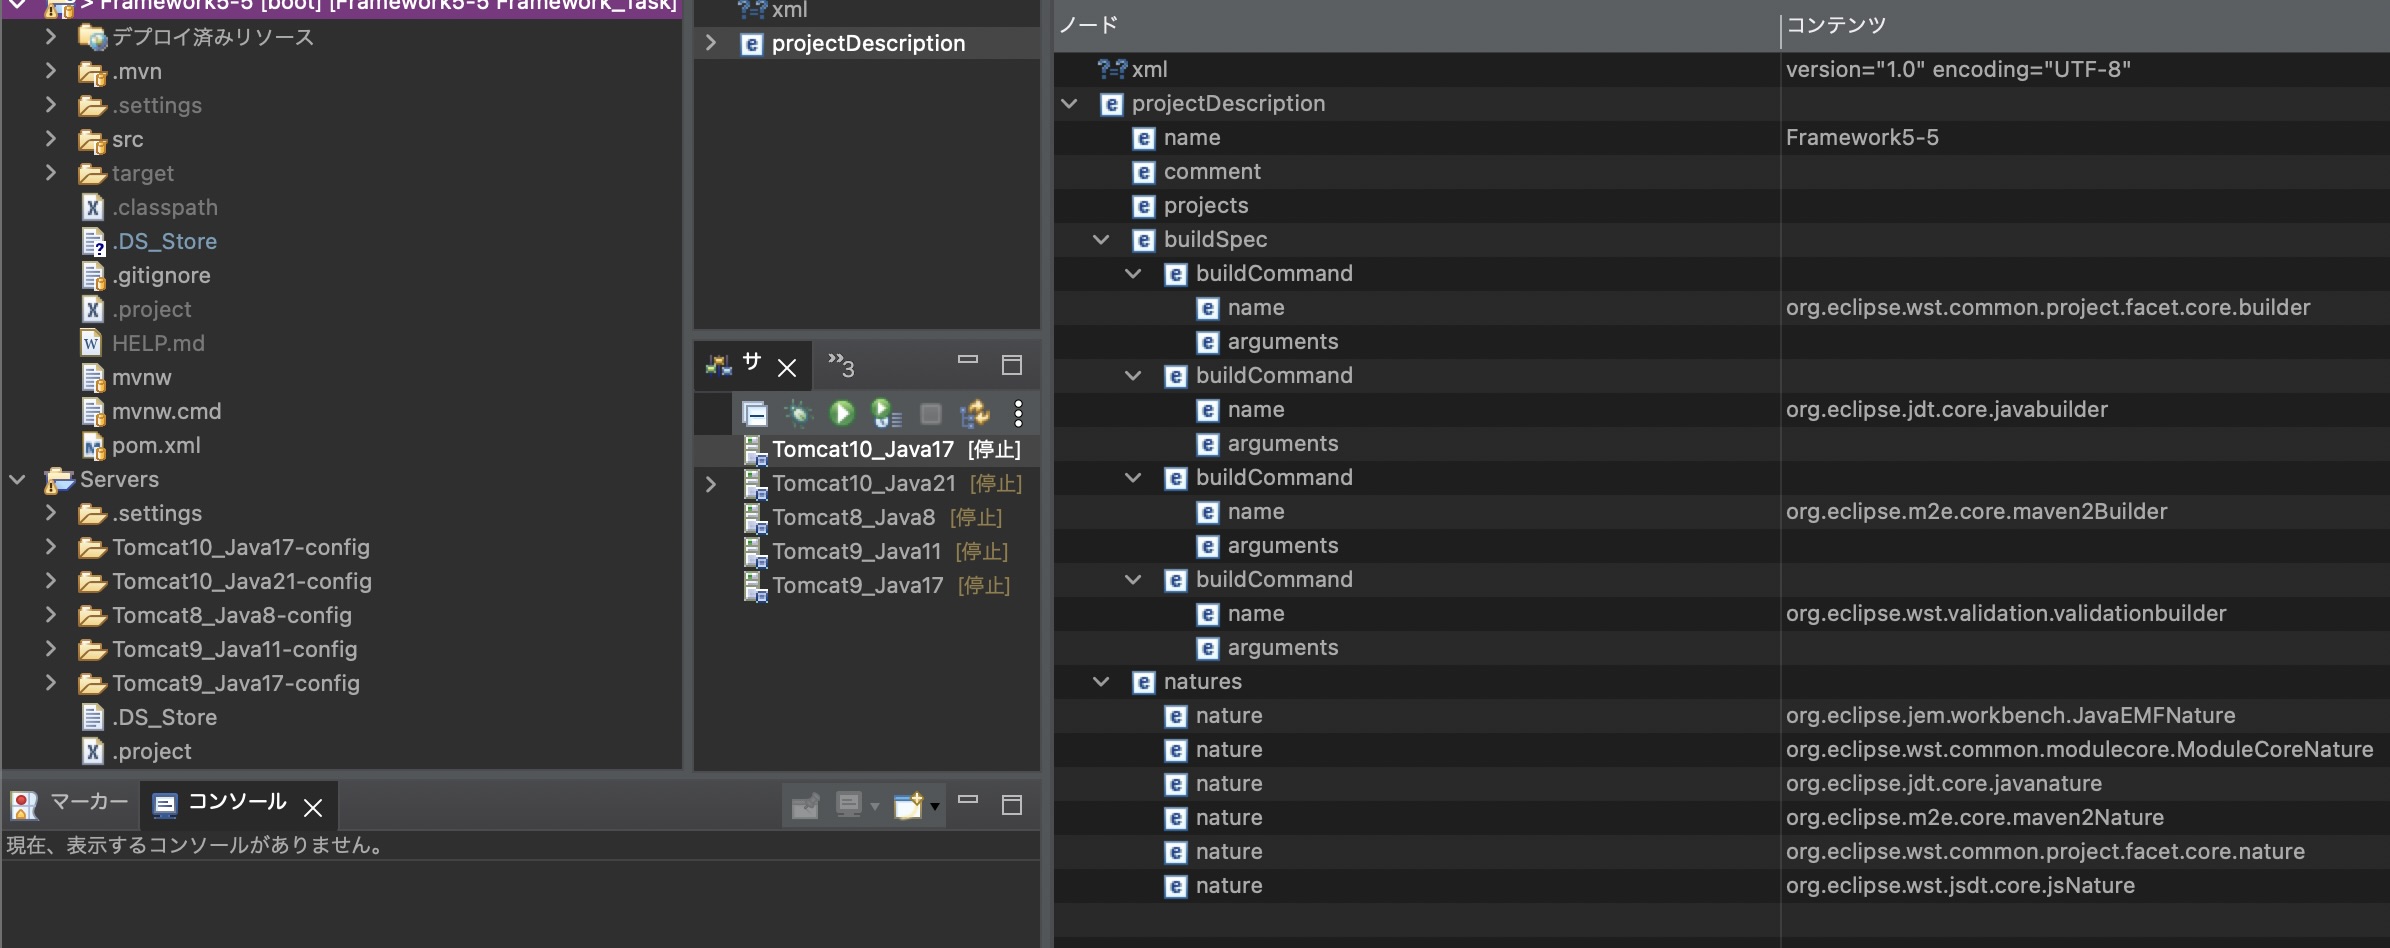The width and height of the screenshot is (2390, 948).
Task: Open the Servers view three-dot menu
Action: point(1018,413)
